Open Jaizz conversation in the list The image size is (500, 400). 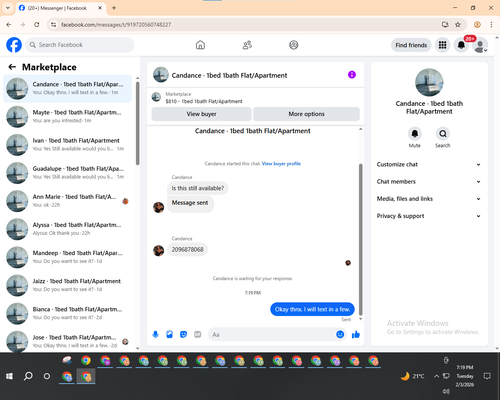[x=67, y=285]
